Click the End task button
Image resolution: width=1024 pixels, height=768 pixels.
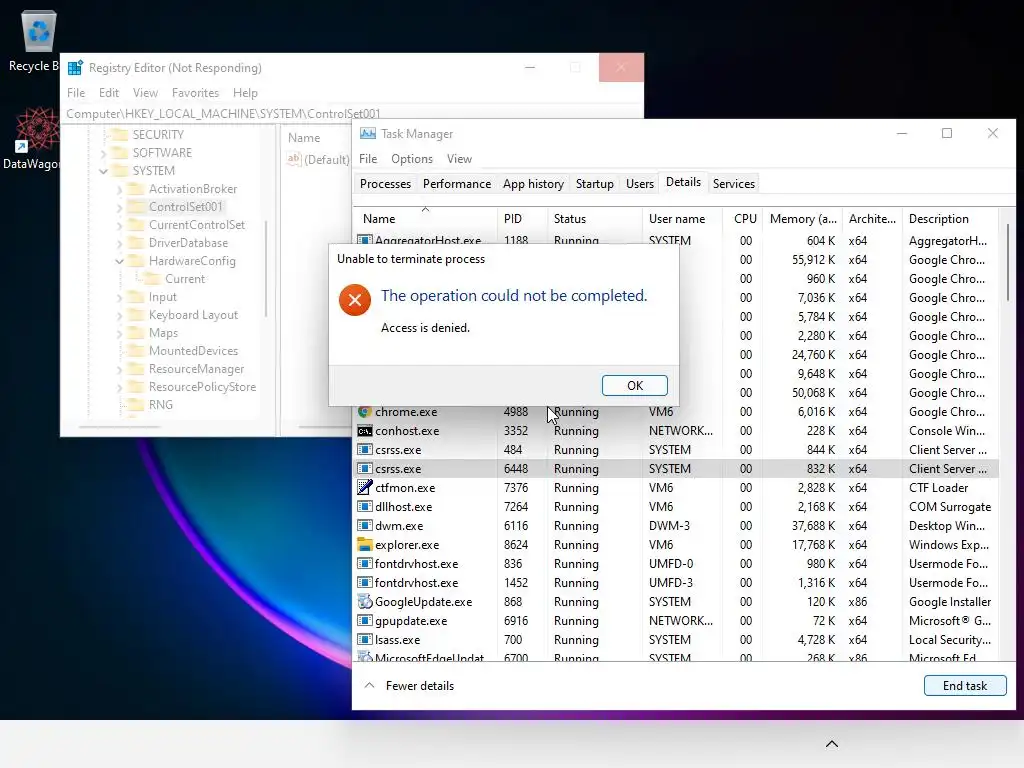tap(965, 686)
